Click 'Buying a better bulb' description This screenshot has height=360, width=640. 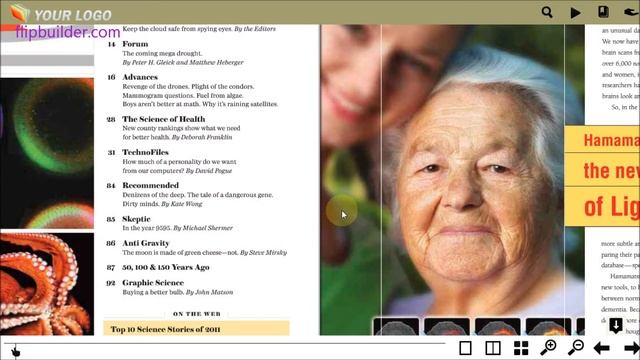(x=153, y=292)
